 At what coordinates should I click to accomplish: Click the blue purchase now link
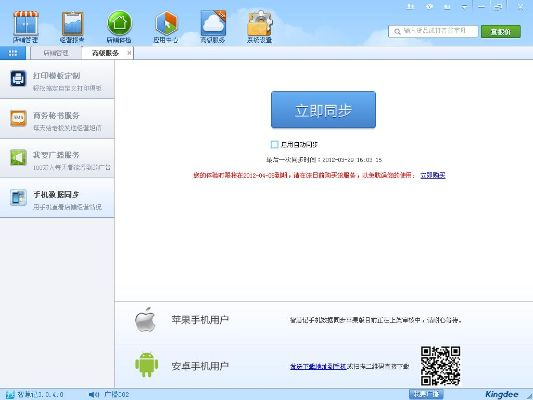click(x=433, y=175)
